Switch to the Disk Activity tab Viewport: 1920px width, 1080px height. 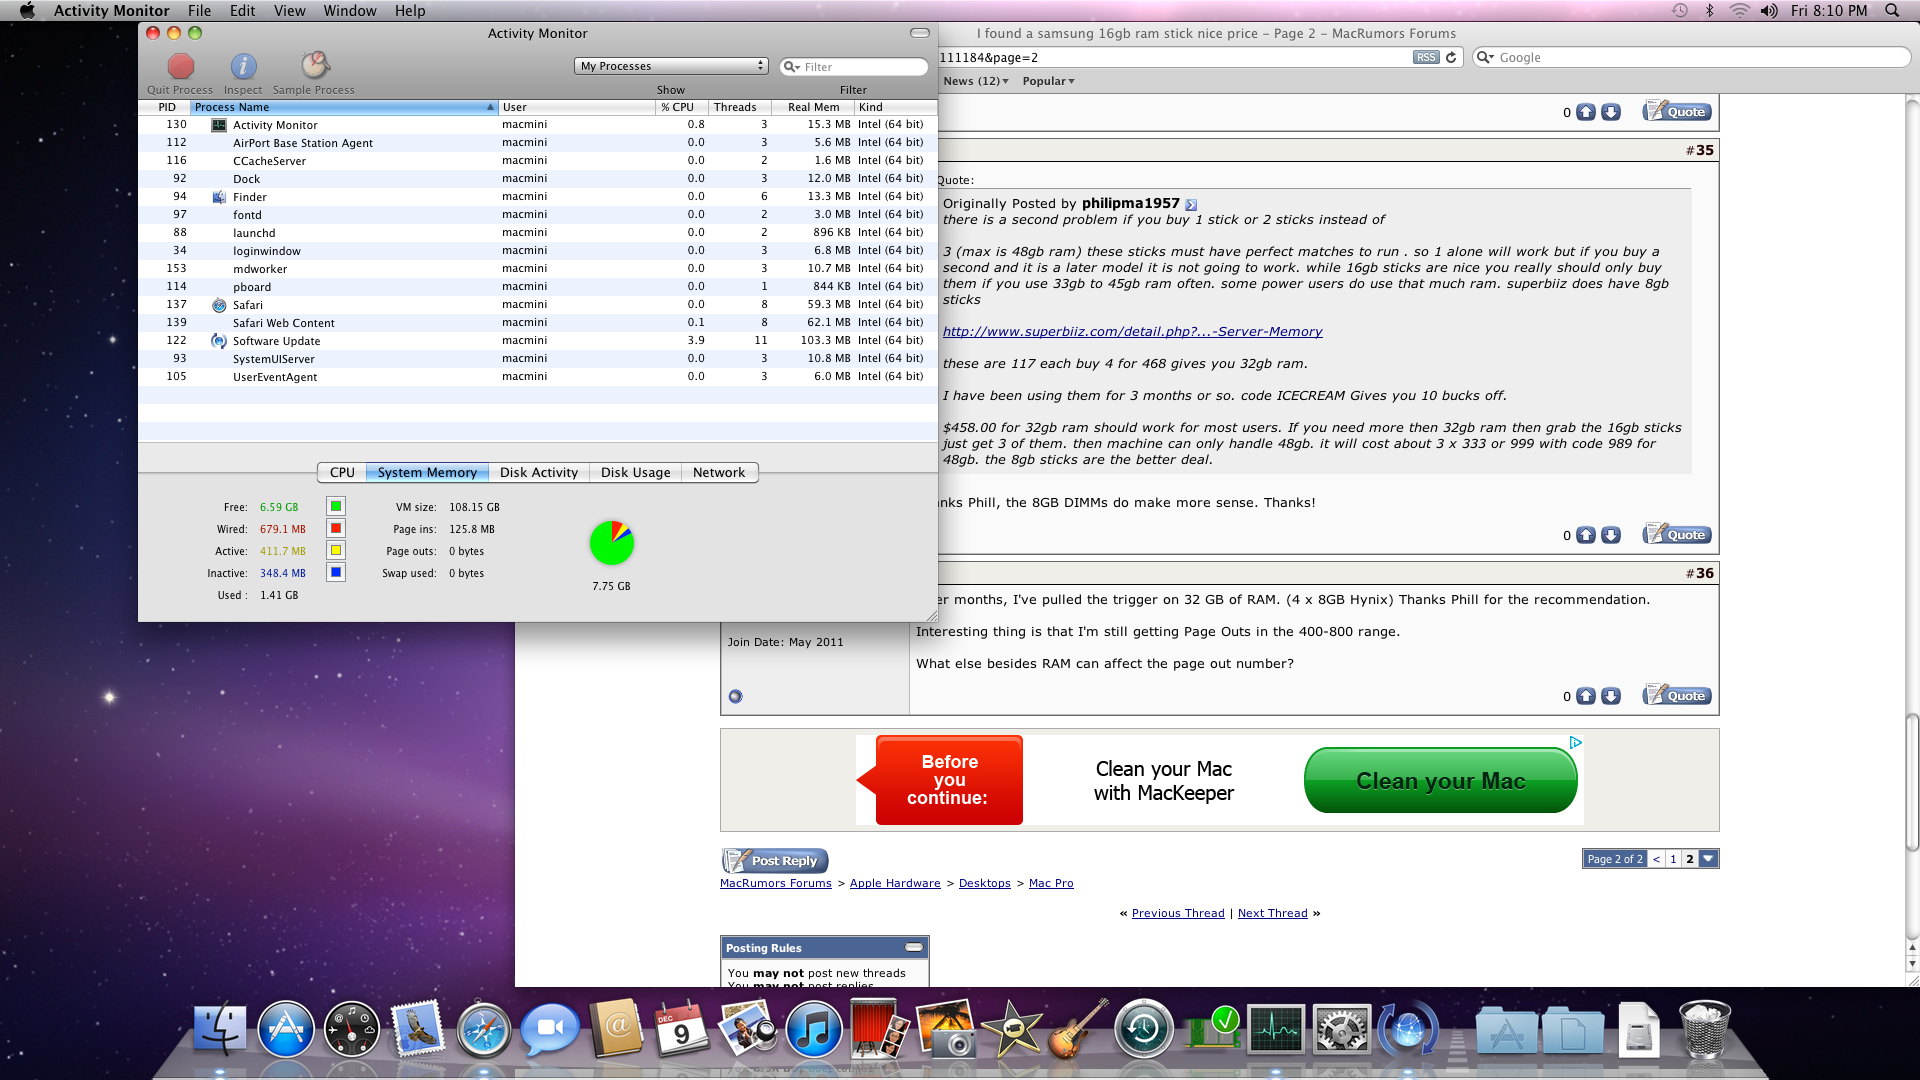click(539, 473)
